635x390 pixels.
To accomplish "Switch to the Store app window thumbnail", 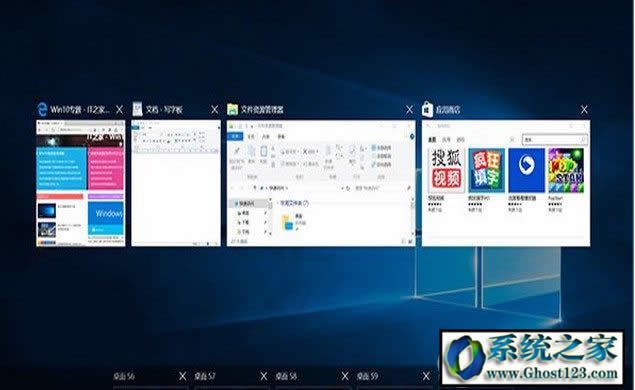I will (x=506, y=183).
